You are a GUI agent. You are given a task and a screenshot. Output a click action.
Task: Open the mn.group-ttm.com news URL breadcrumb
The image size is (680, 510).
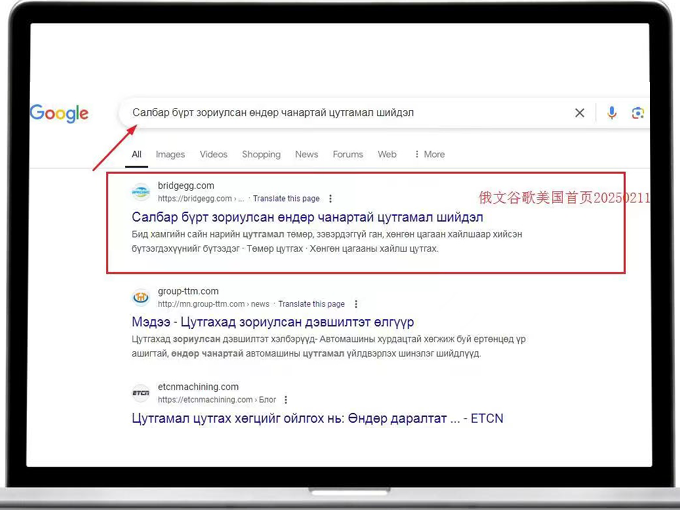[213, 304]
